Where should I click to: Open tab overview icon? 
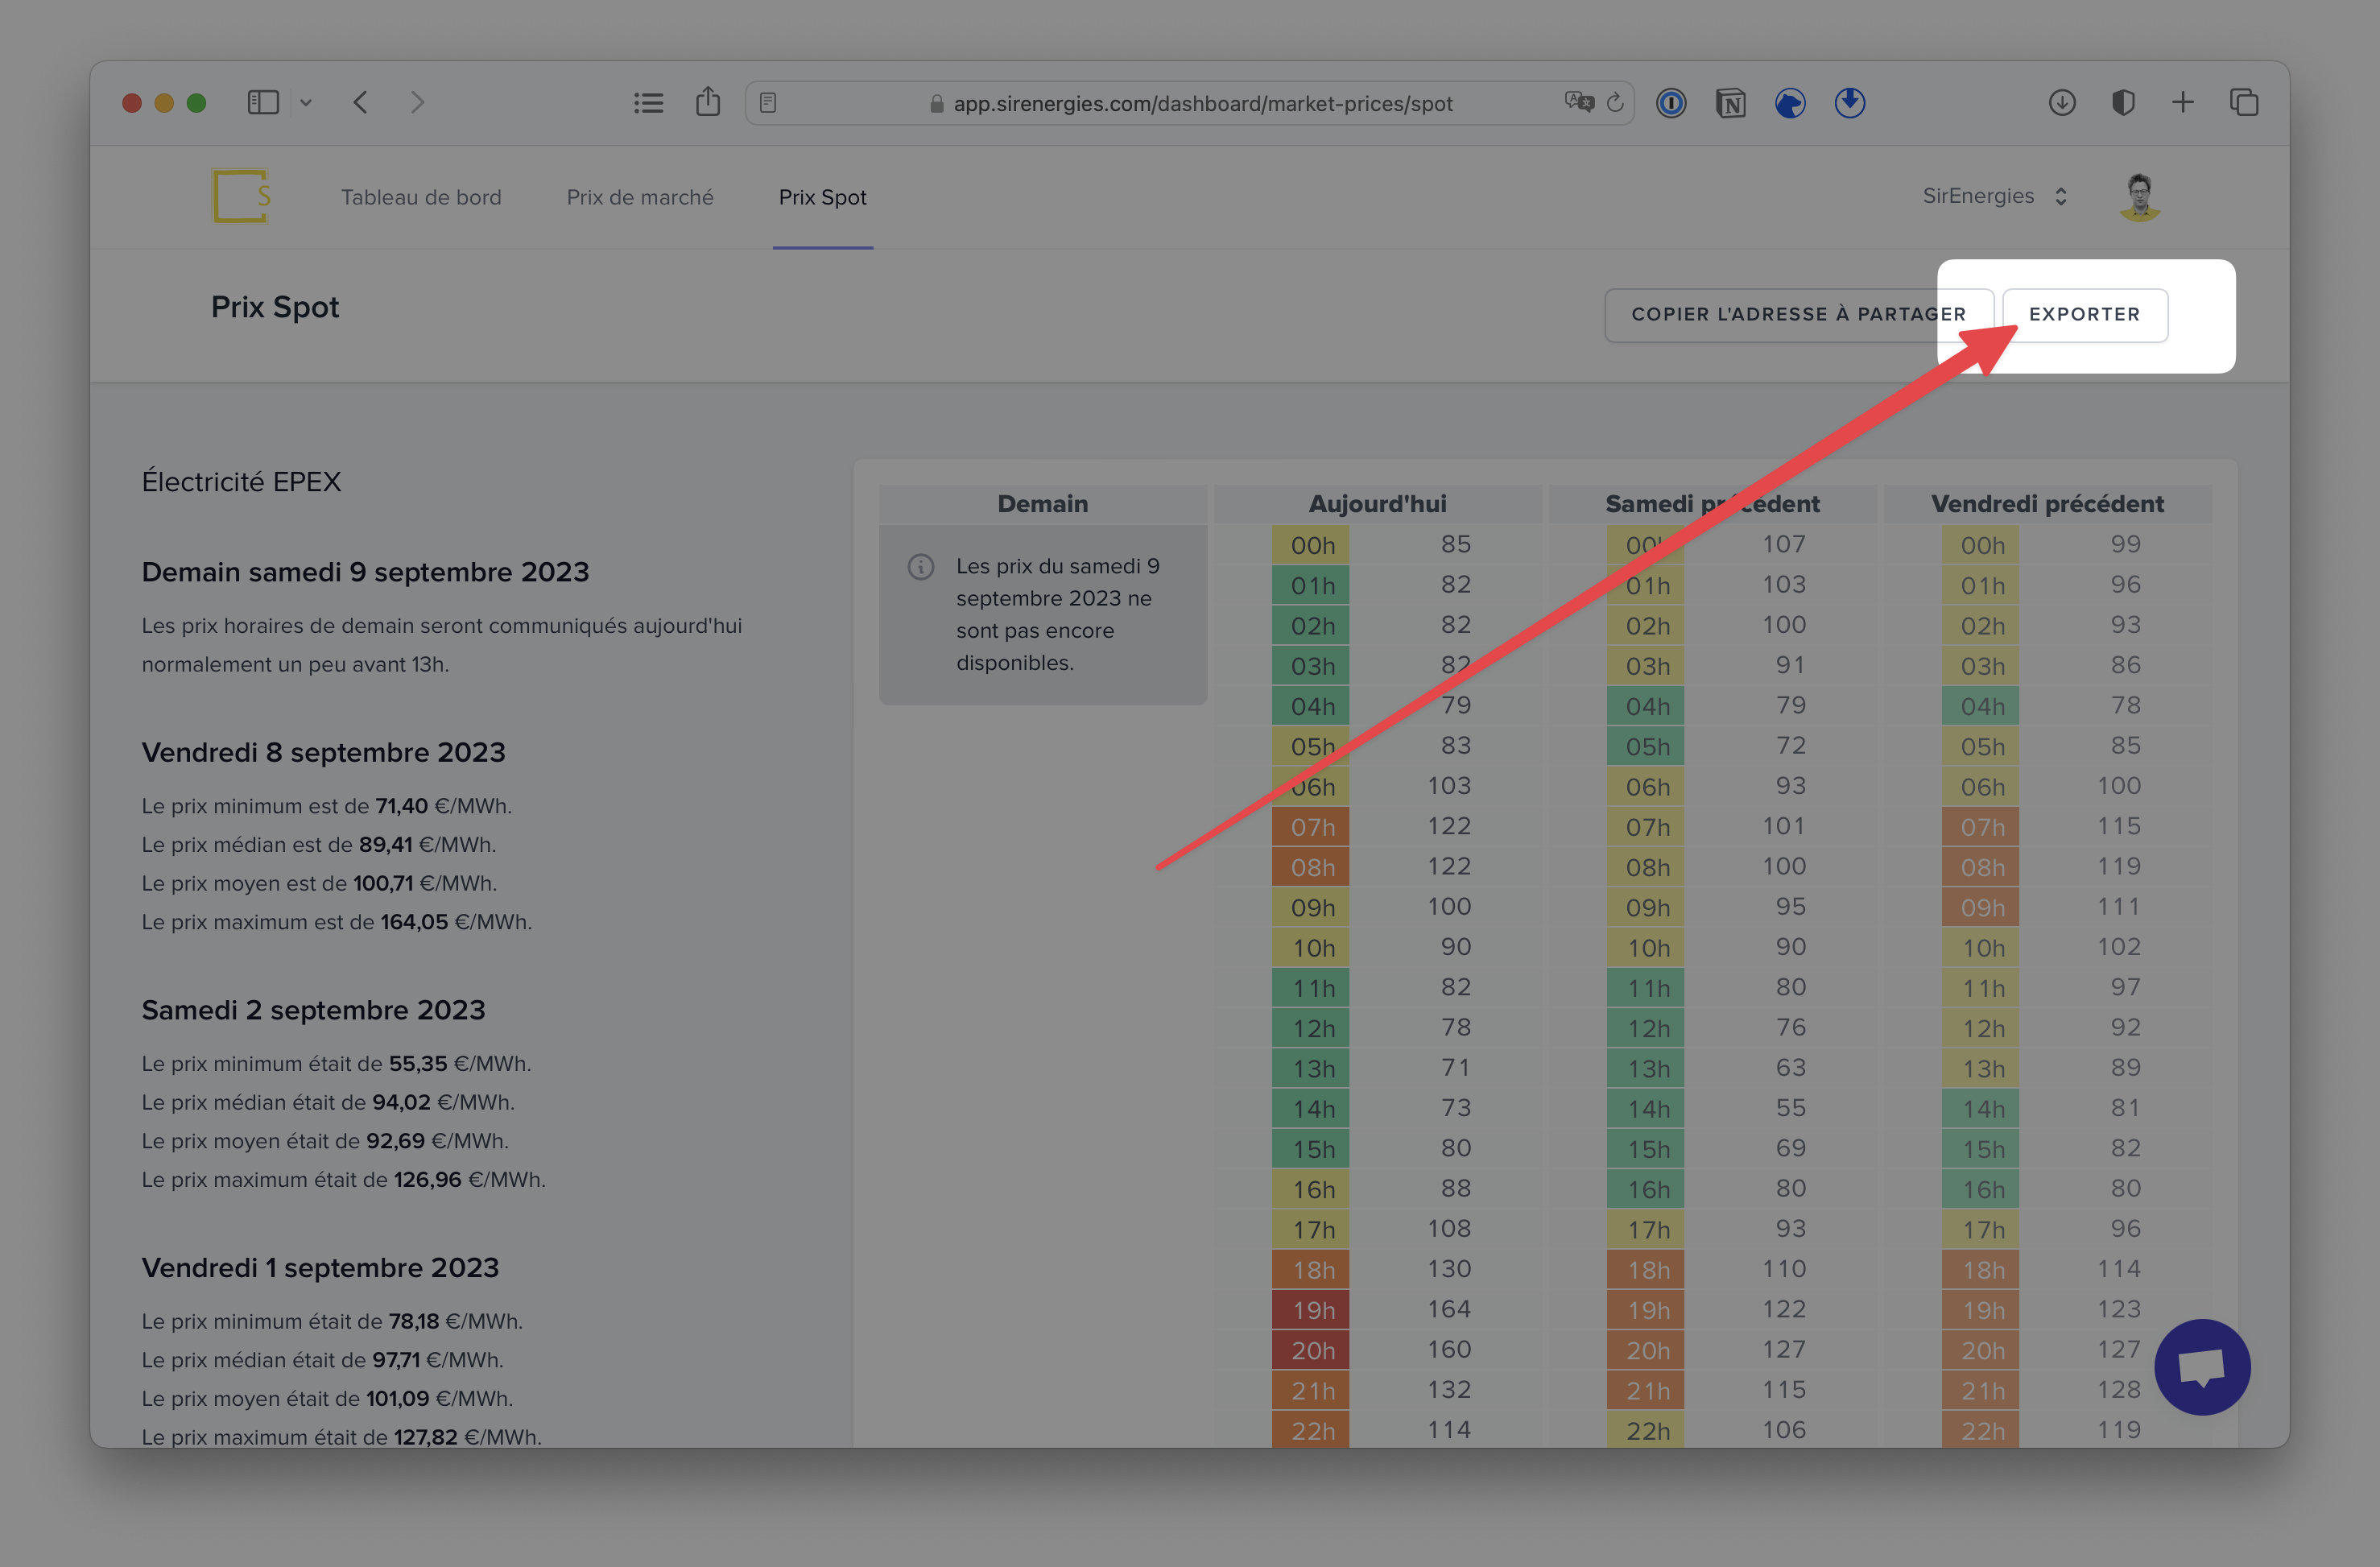pos(2244,102)
